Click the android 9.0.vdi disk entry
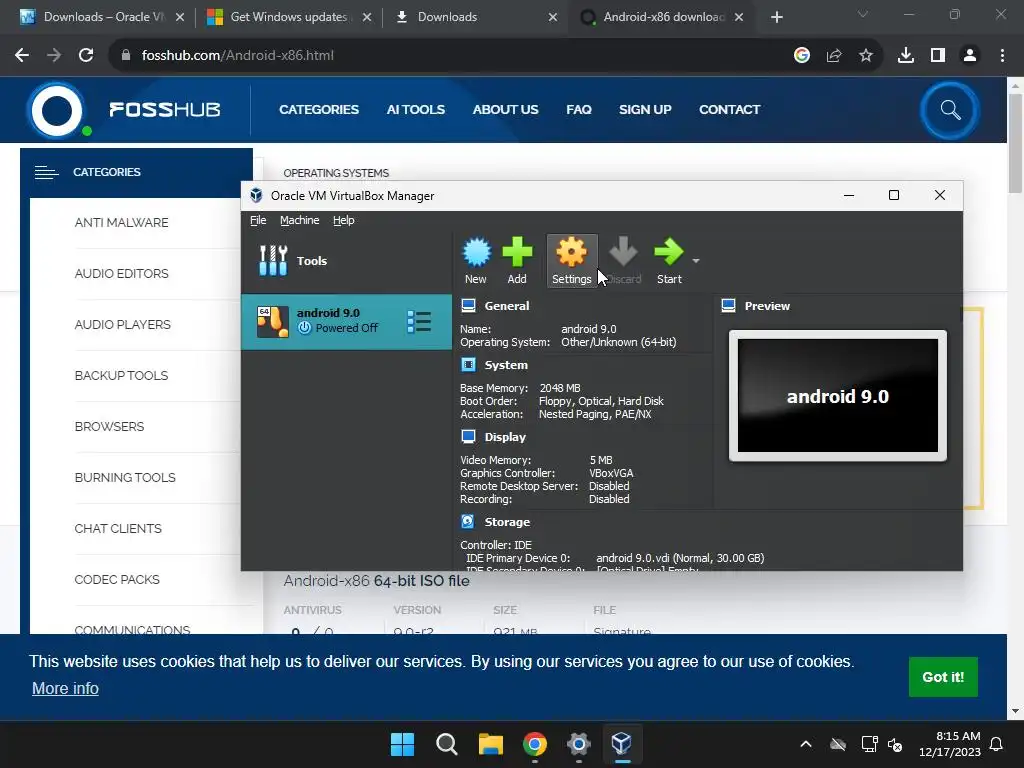The width and height of the screenshot is (1024, 768). pyautogui.click(x=680, y=558)
